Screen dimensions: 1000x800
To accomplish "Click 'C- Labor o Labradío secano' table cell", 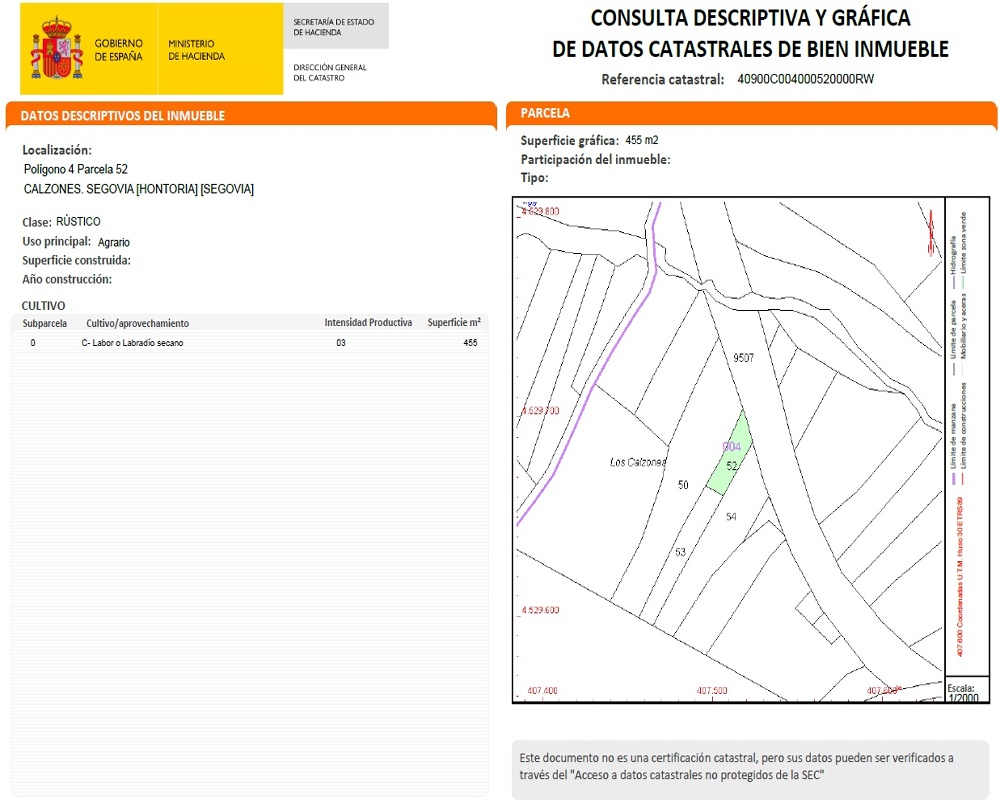I will (x=132, y=343).
